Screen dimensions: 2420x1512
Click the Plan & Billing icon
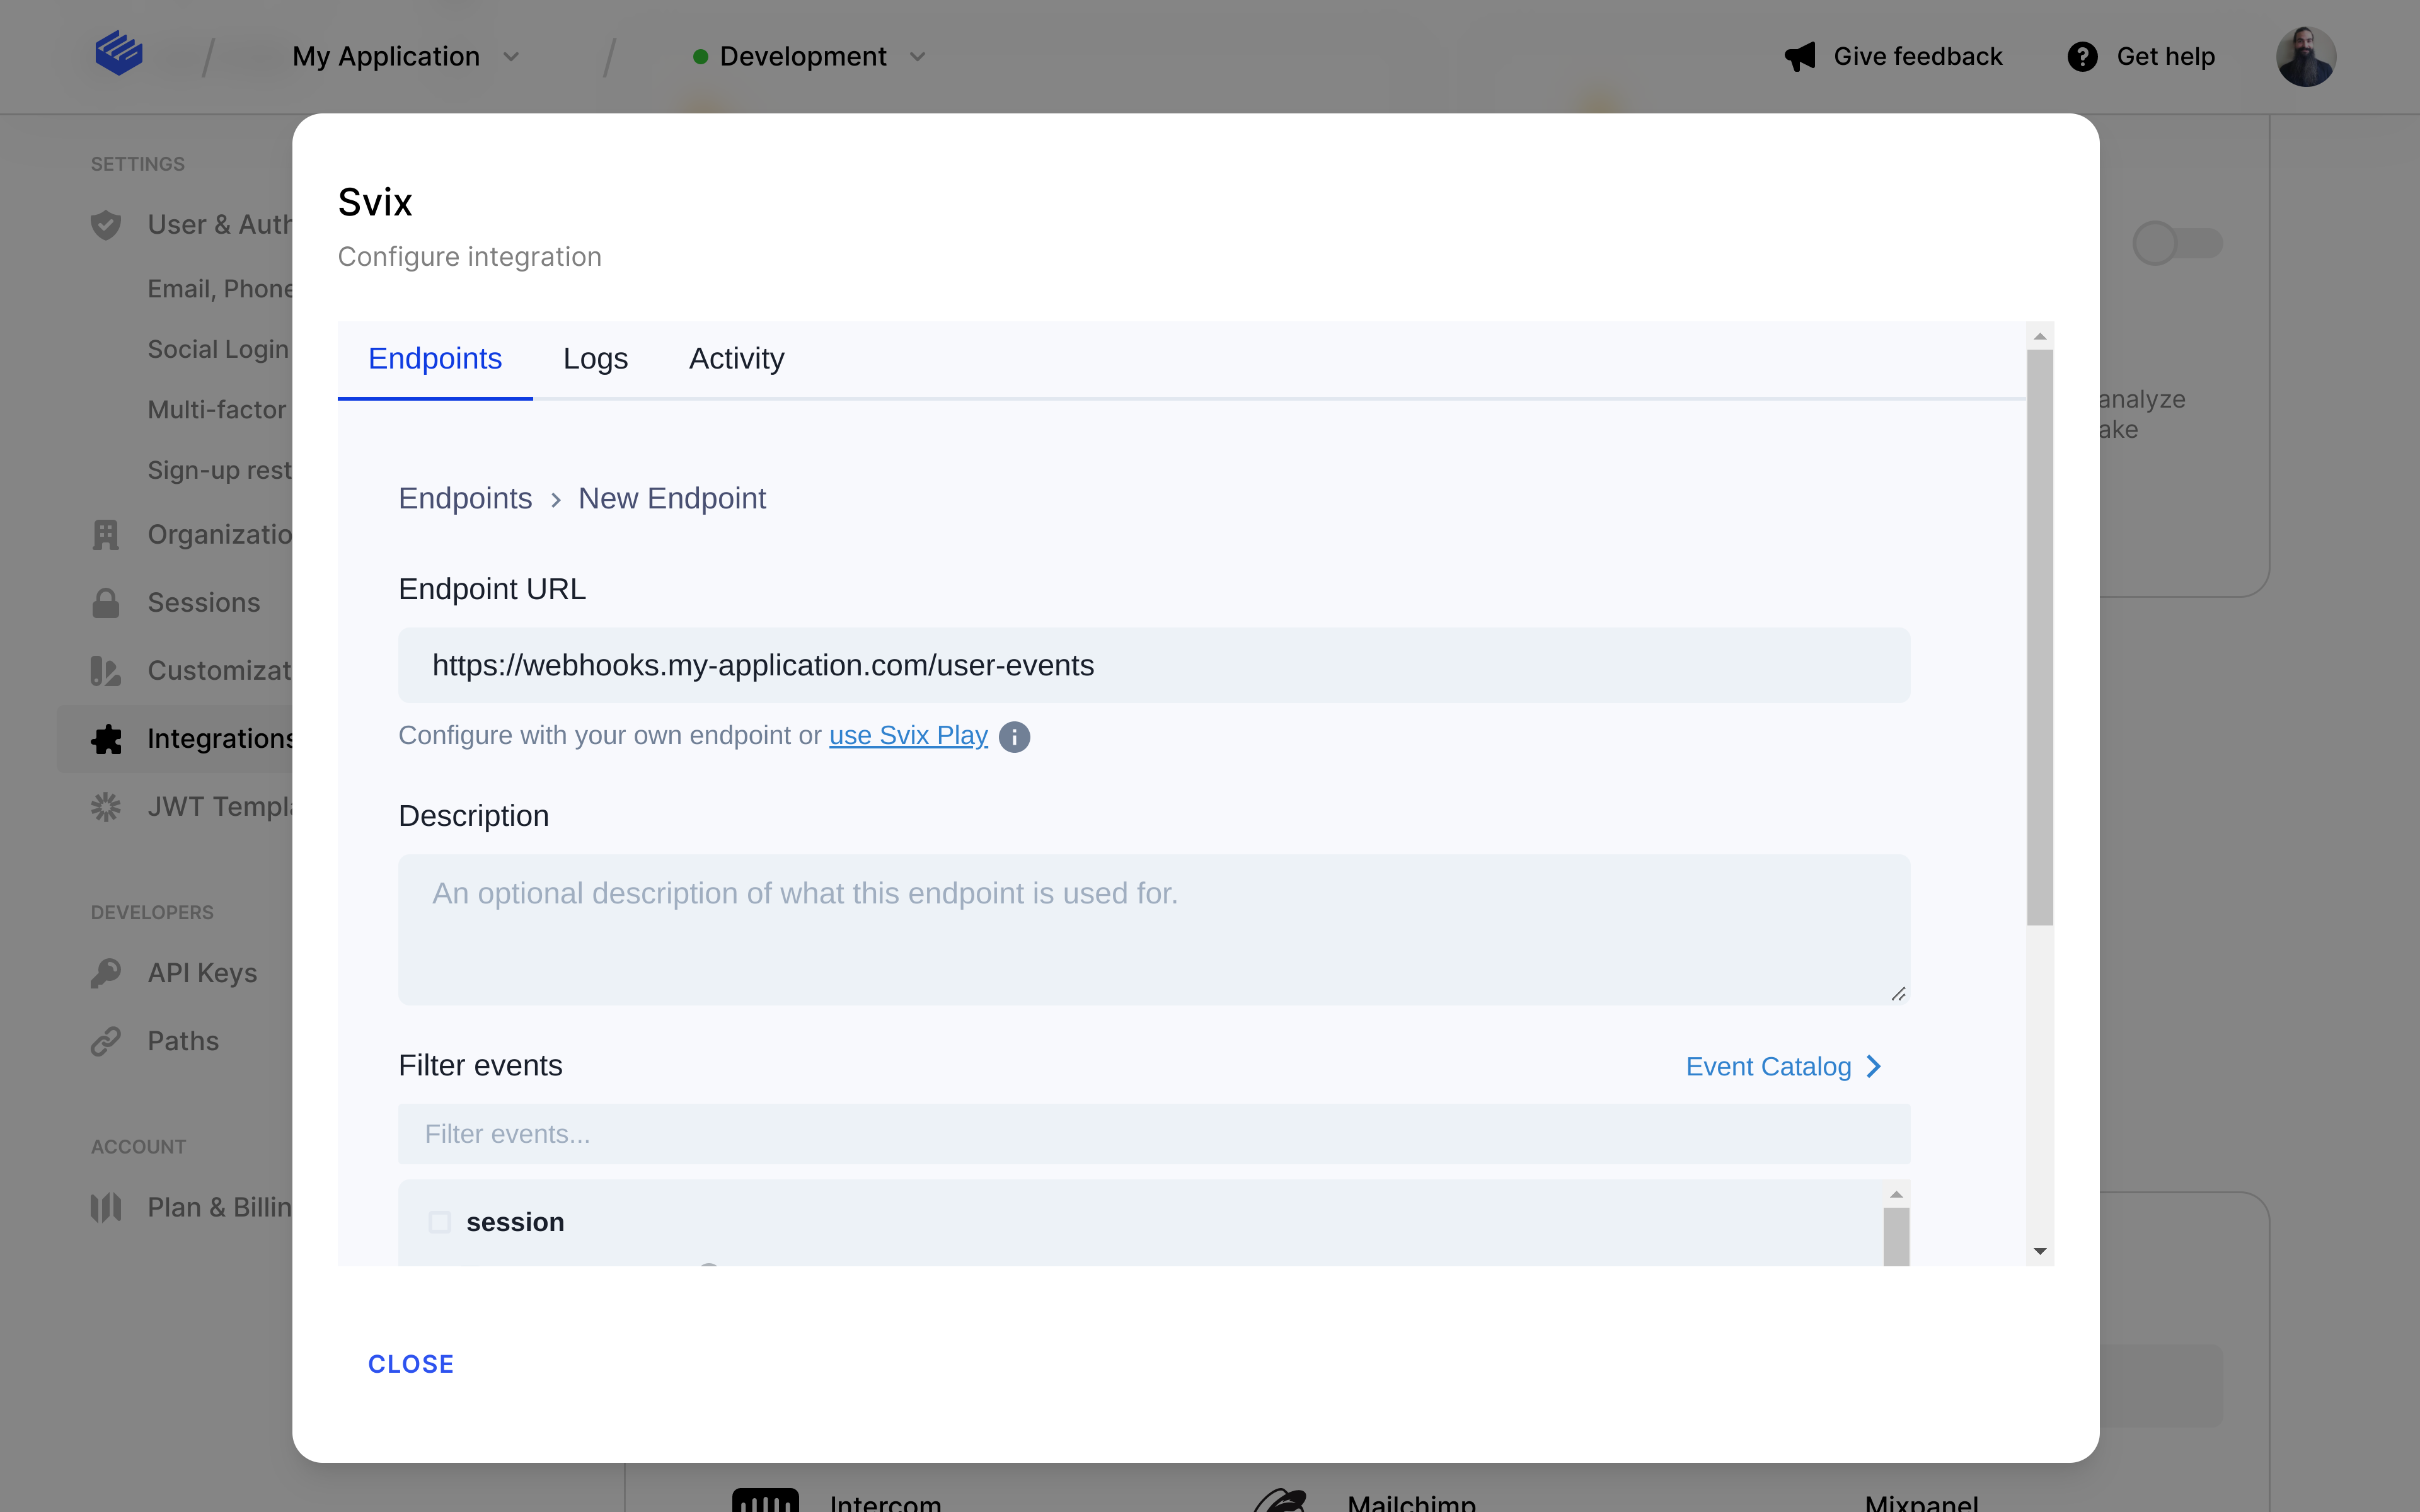tap(106, 1208)
